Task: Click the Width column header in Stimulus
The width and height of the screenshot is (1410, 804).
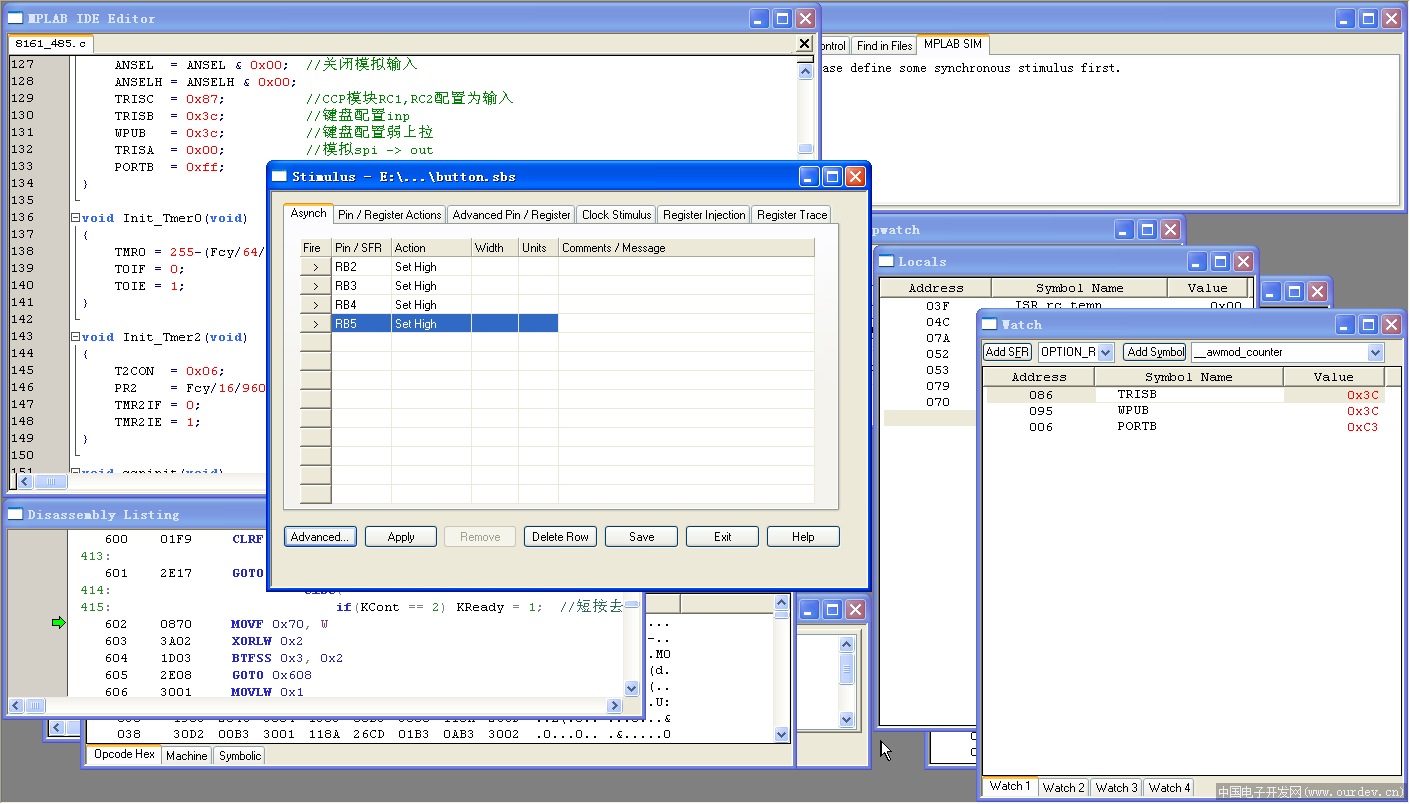Action: pyautogui.click(x=495, y=248)
